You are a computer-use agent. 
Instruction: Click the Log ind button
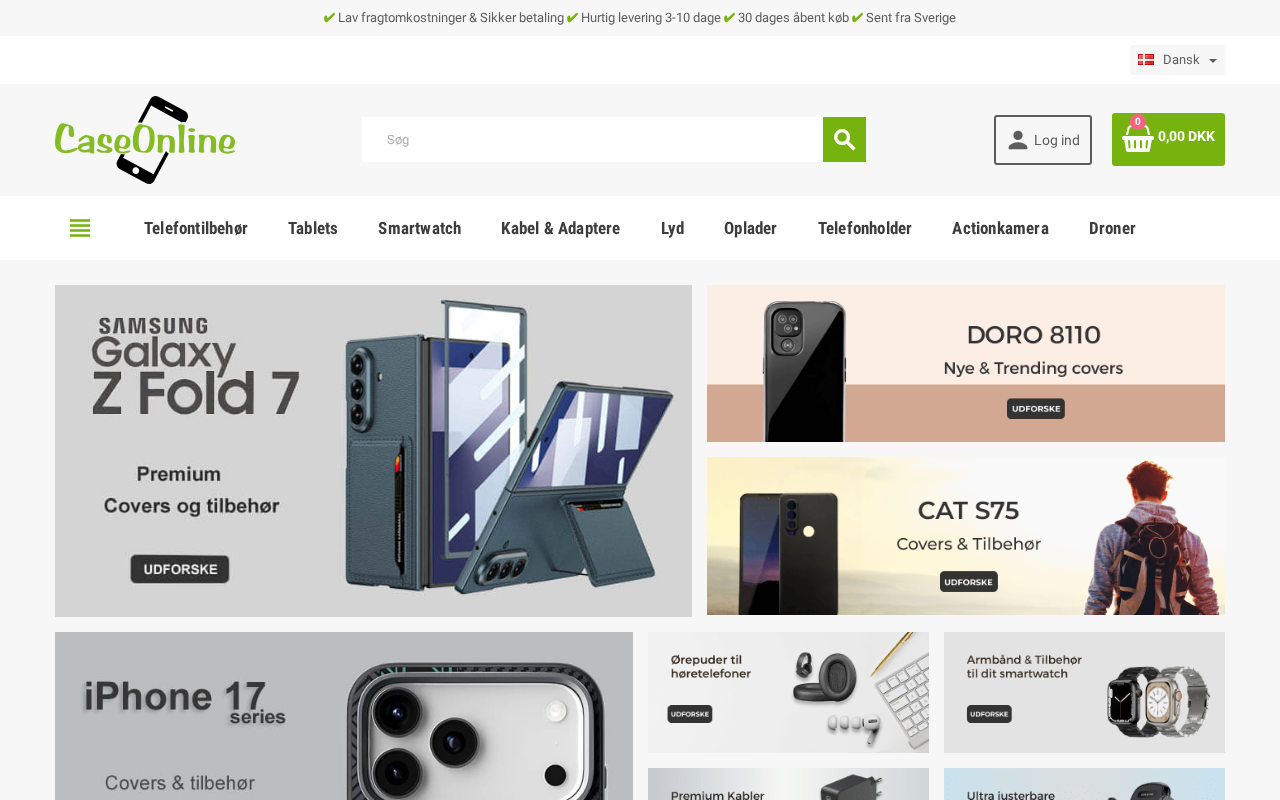[1043, 140]
